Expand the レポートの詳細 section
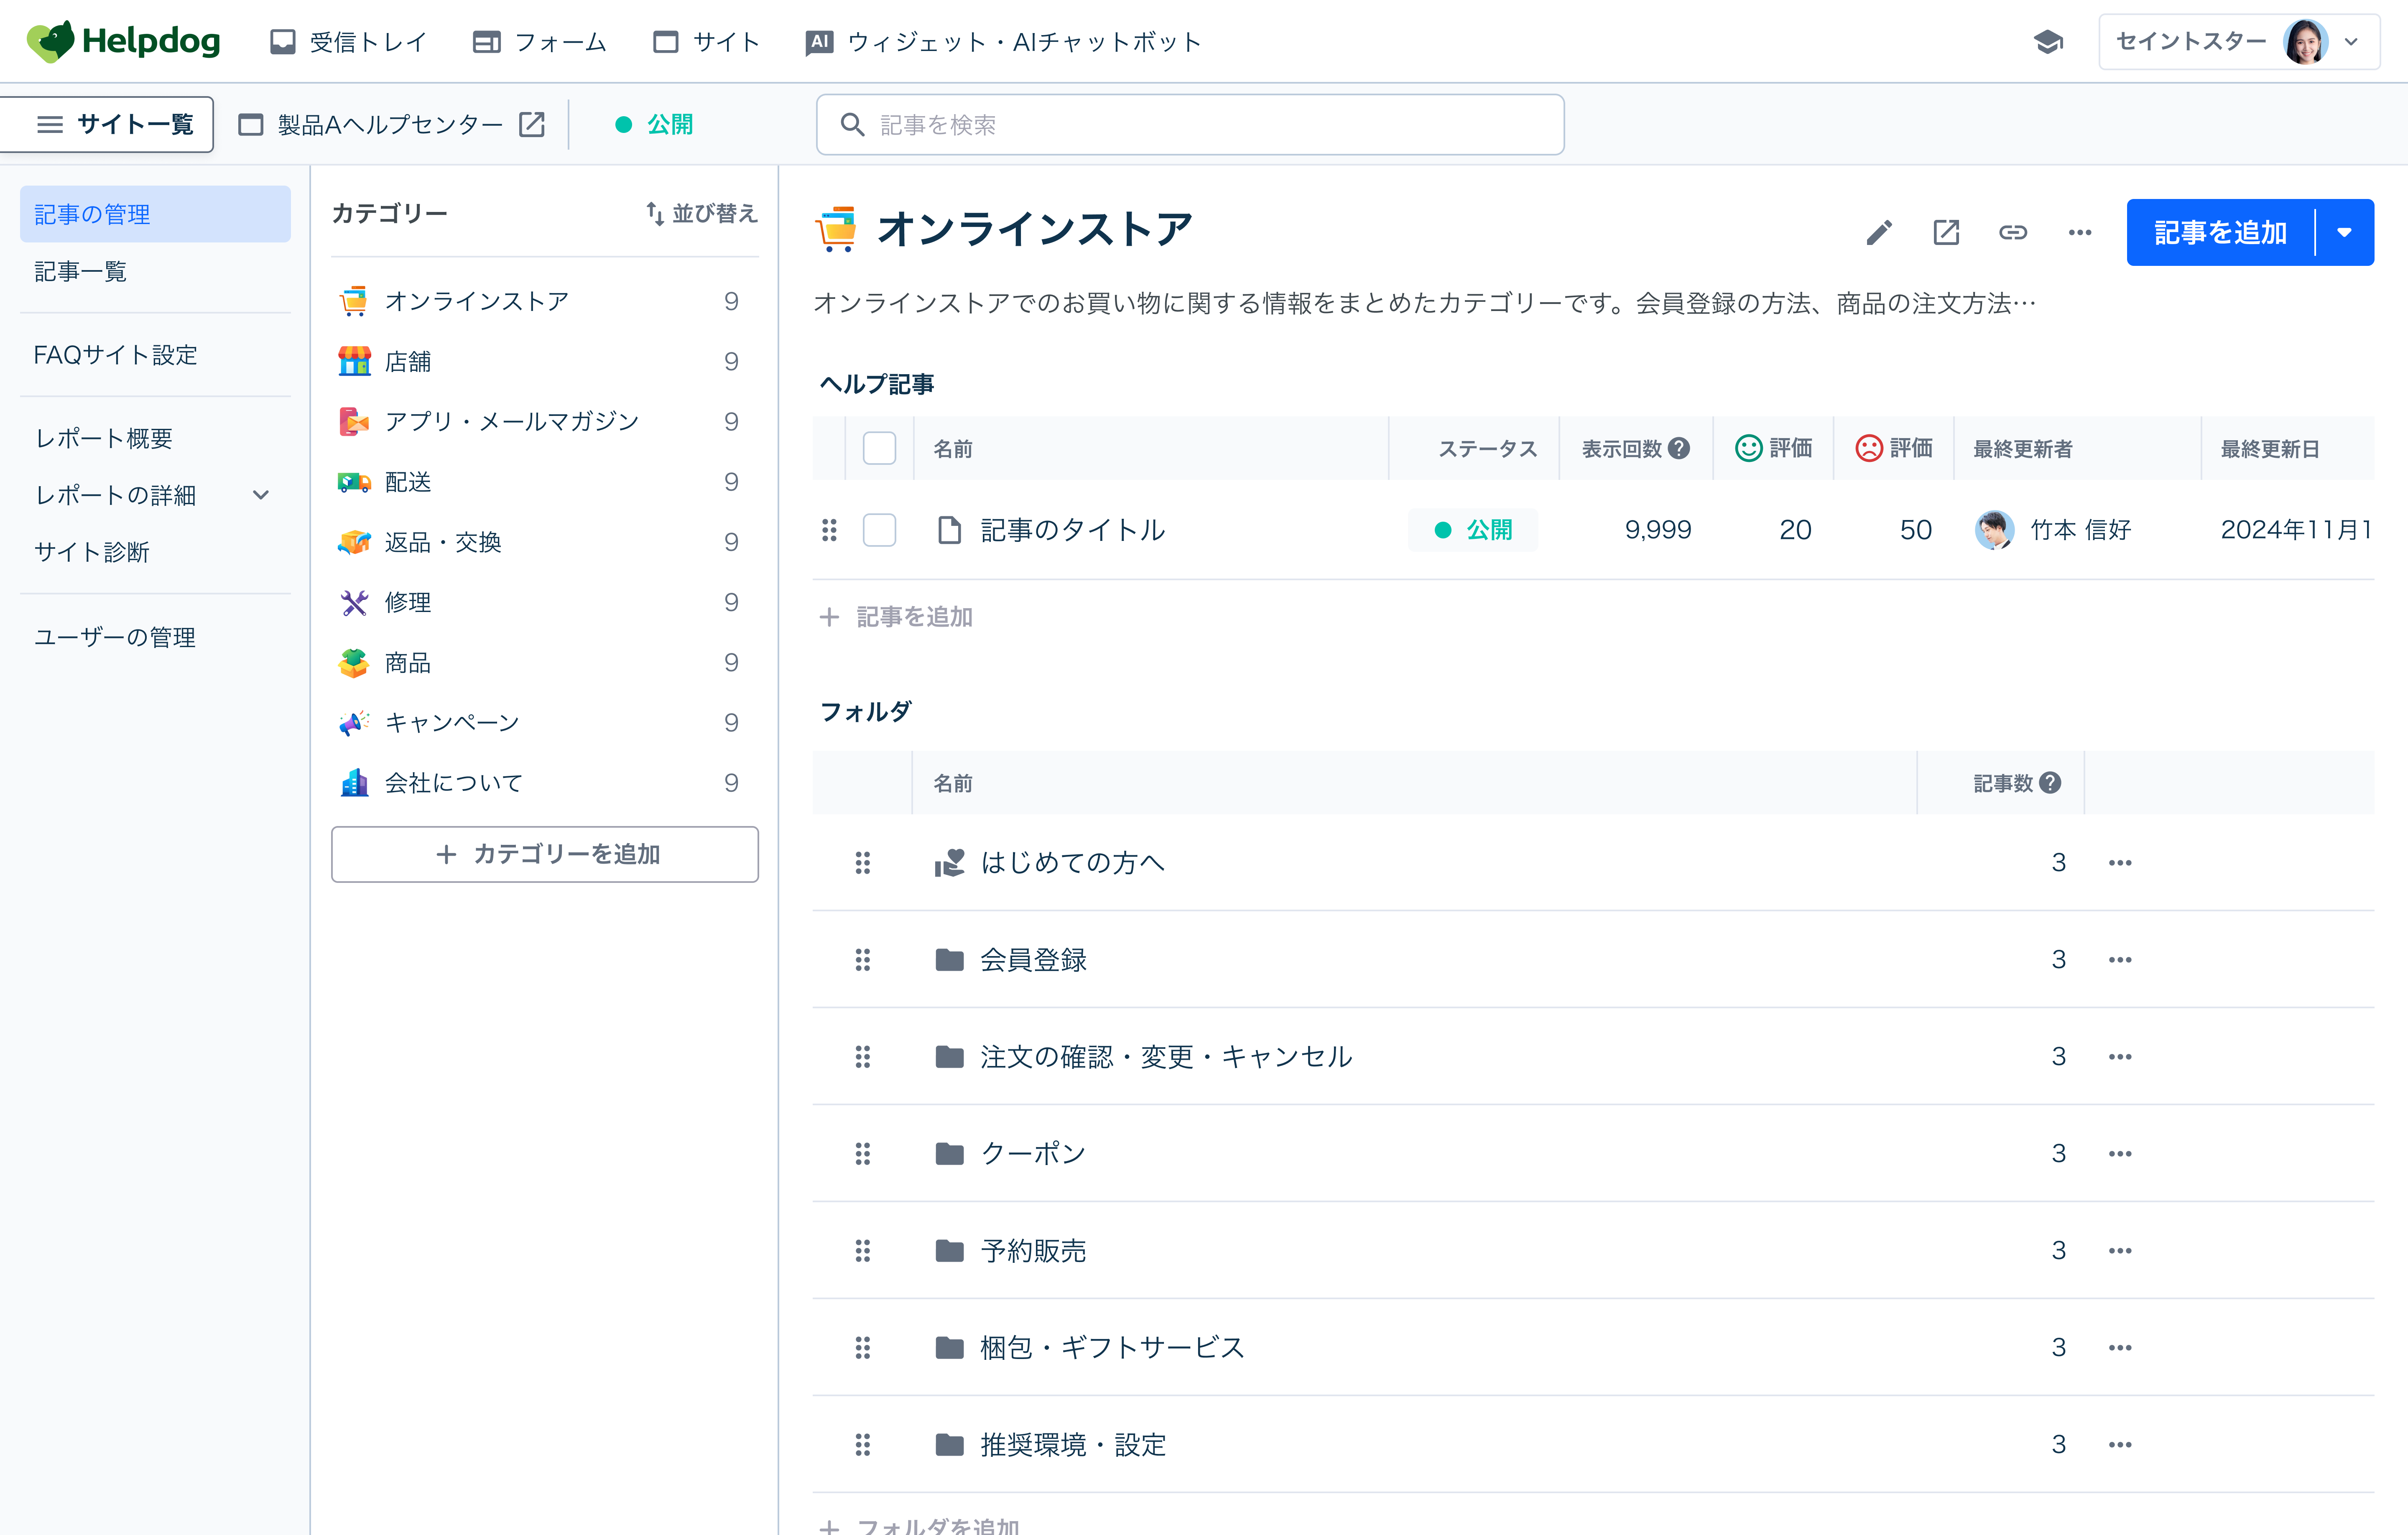 261,494
